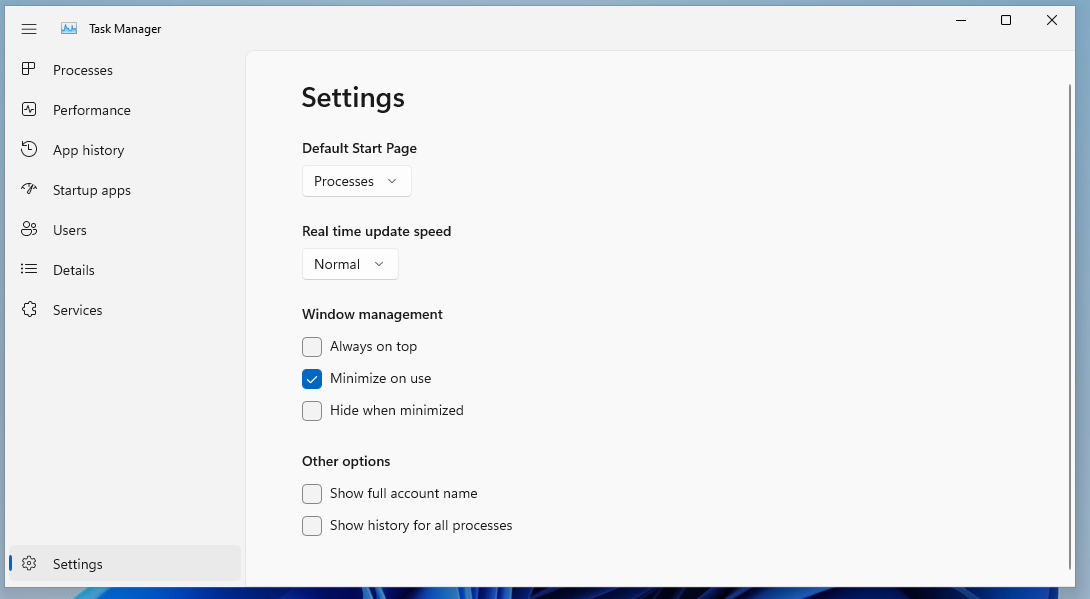Click the Services puzzle-piece icon
This screenshot has height=599, width=1090.
pos(29,310)
